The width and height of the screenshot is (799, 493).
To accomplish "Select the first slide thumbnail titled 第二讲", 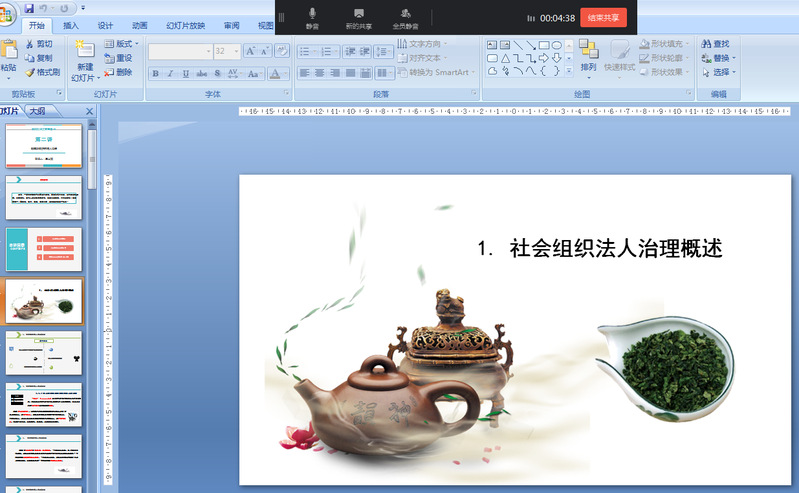I will pyautogui.click(x=43, y=146).
